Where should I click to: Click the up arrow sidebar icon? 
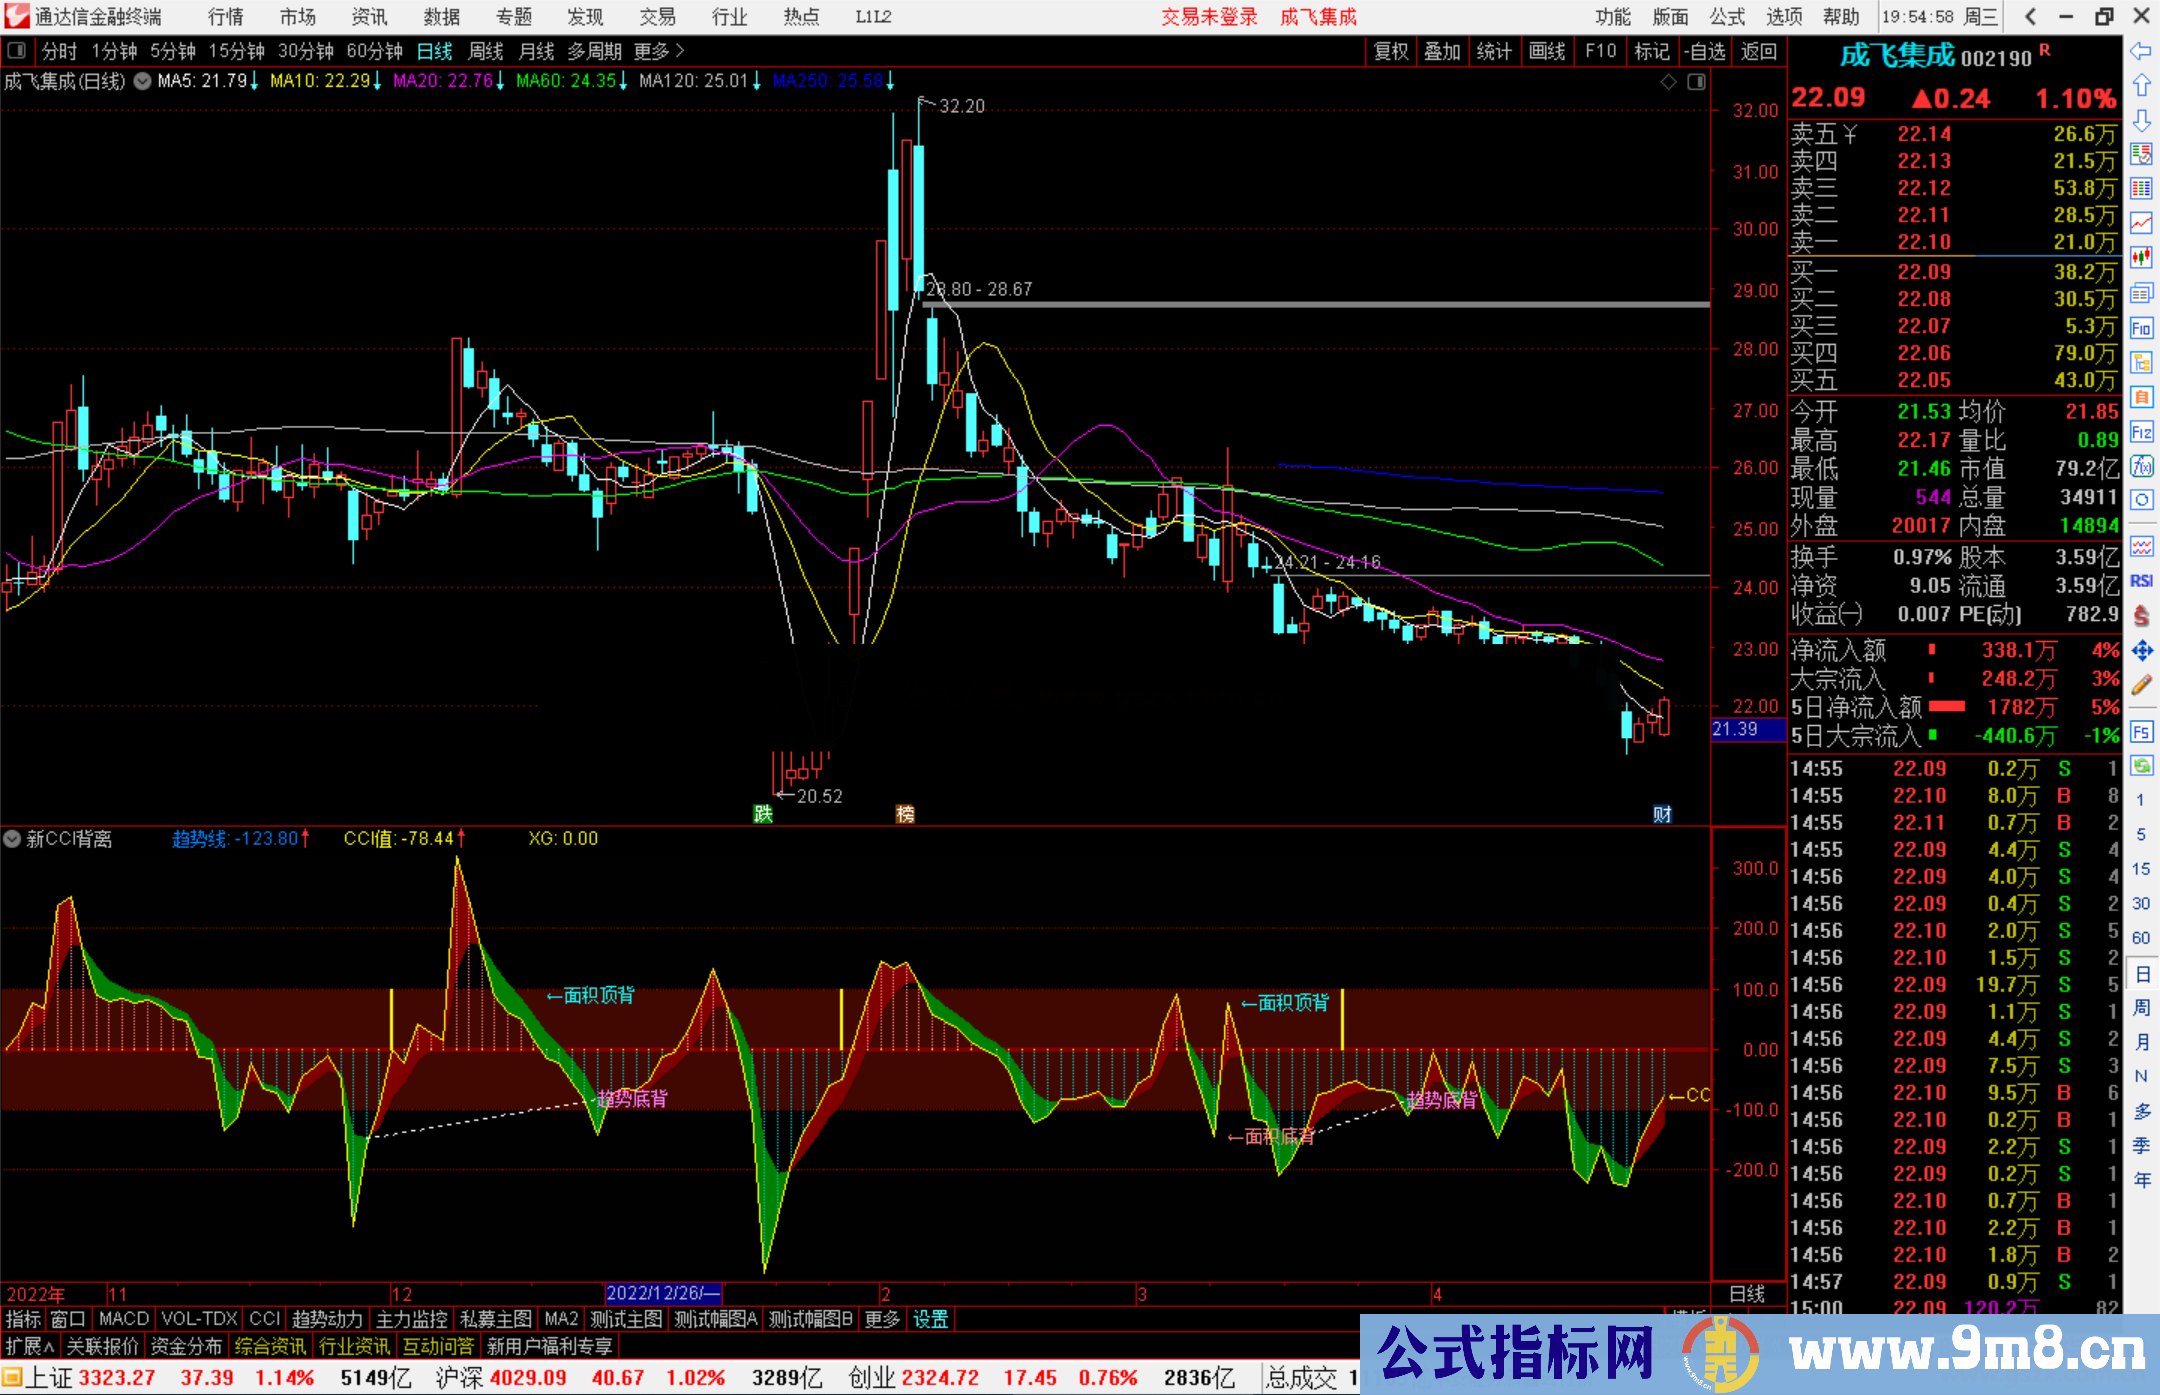(2141, 86)
